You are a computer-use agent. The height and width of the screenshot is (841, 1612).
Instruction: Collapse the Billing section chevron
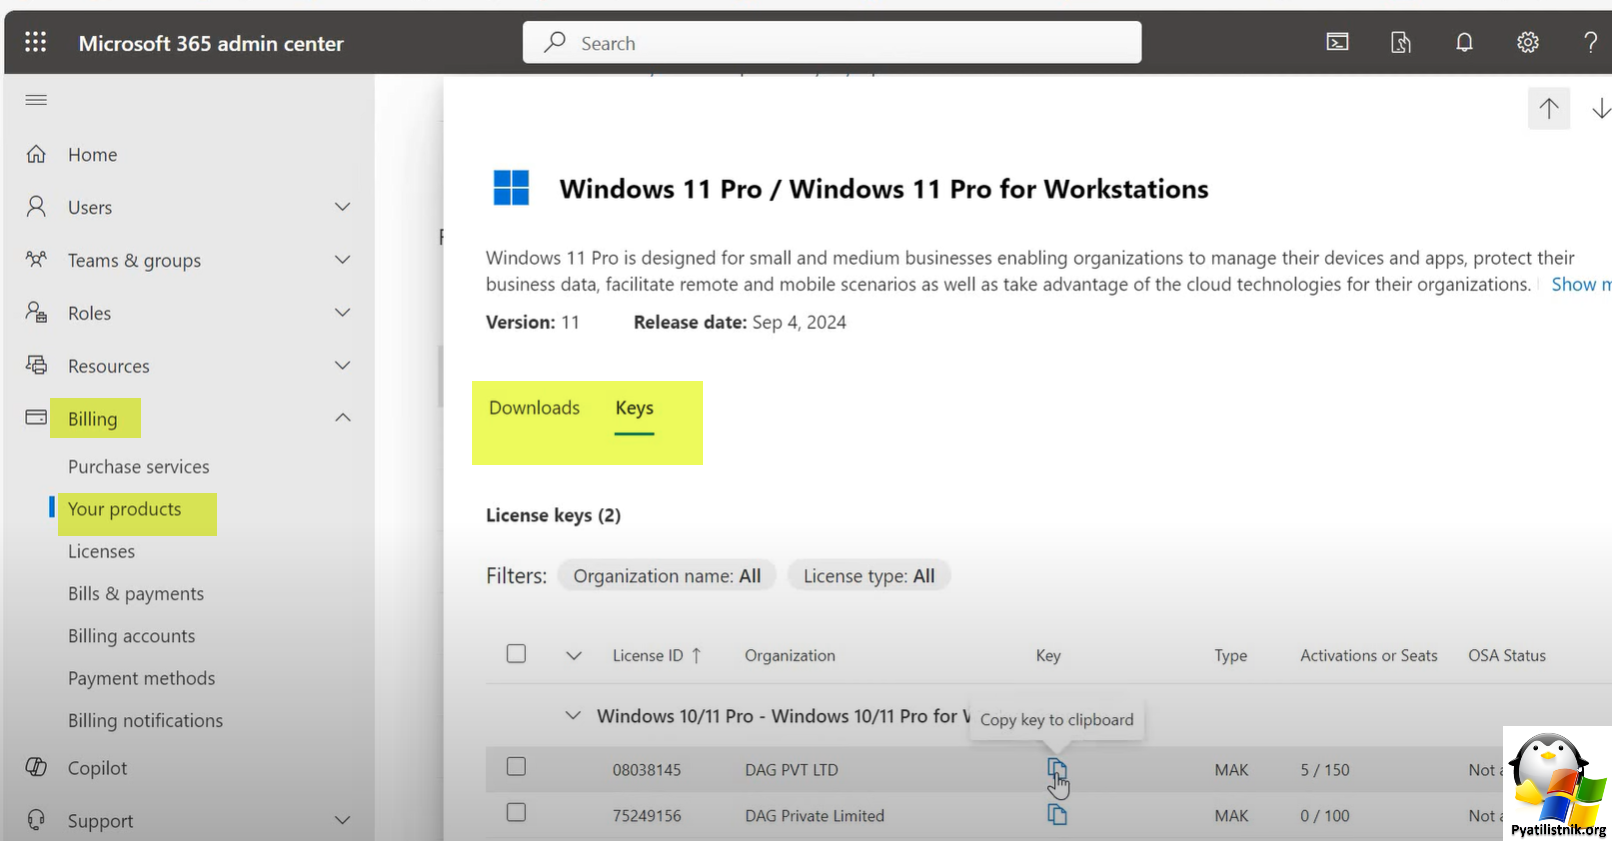point(342,418)
